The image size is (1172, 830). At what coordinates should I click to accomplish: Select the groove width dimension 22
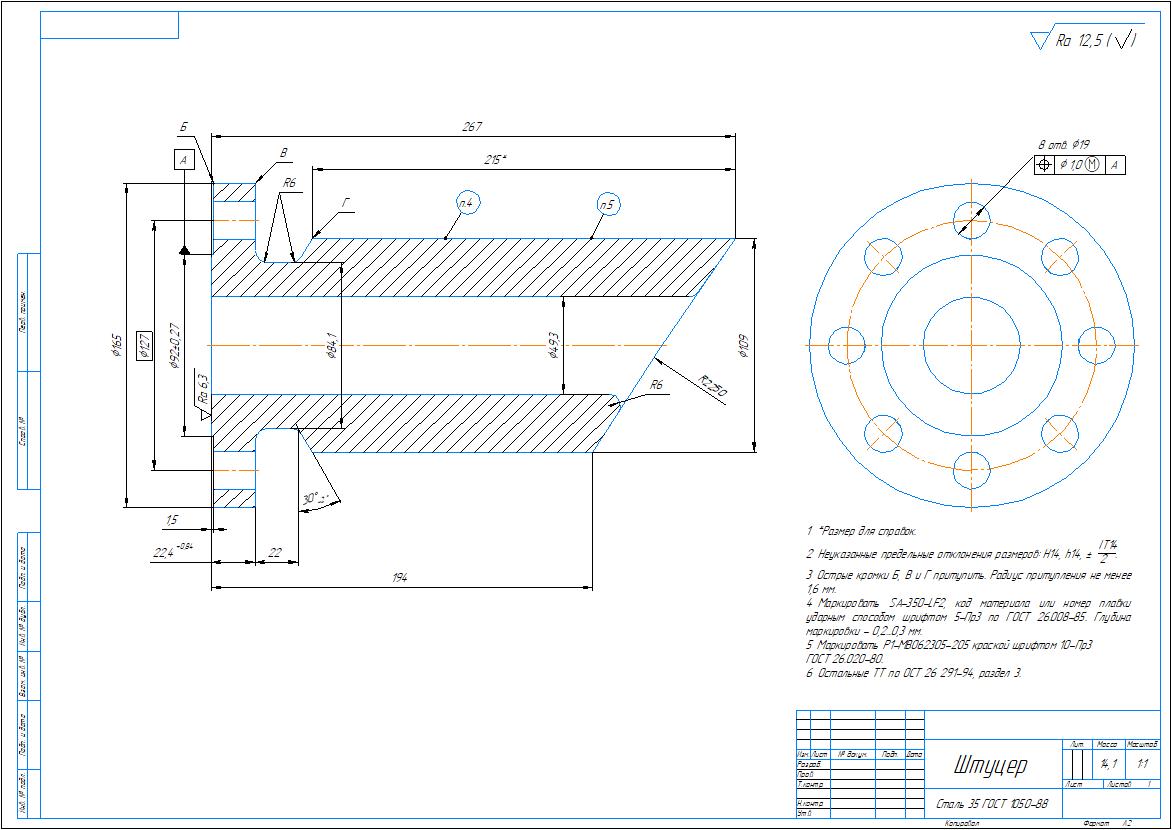tap(274, 553)
